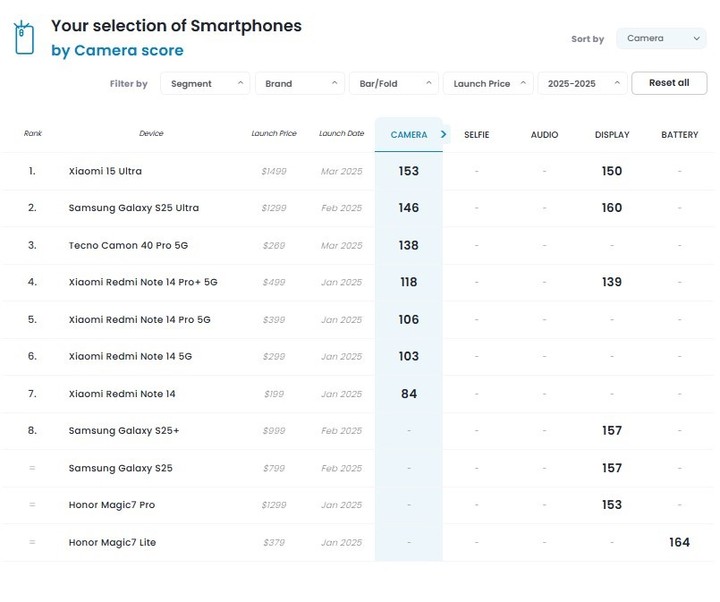The height and width of the screenshot is (602, 720).
Task: Open the Samsung Galaxy S25 link
Action: (120, 468)
